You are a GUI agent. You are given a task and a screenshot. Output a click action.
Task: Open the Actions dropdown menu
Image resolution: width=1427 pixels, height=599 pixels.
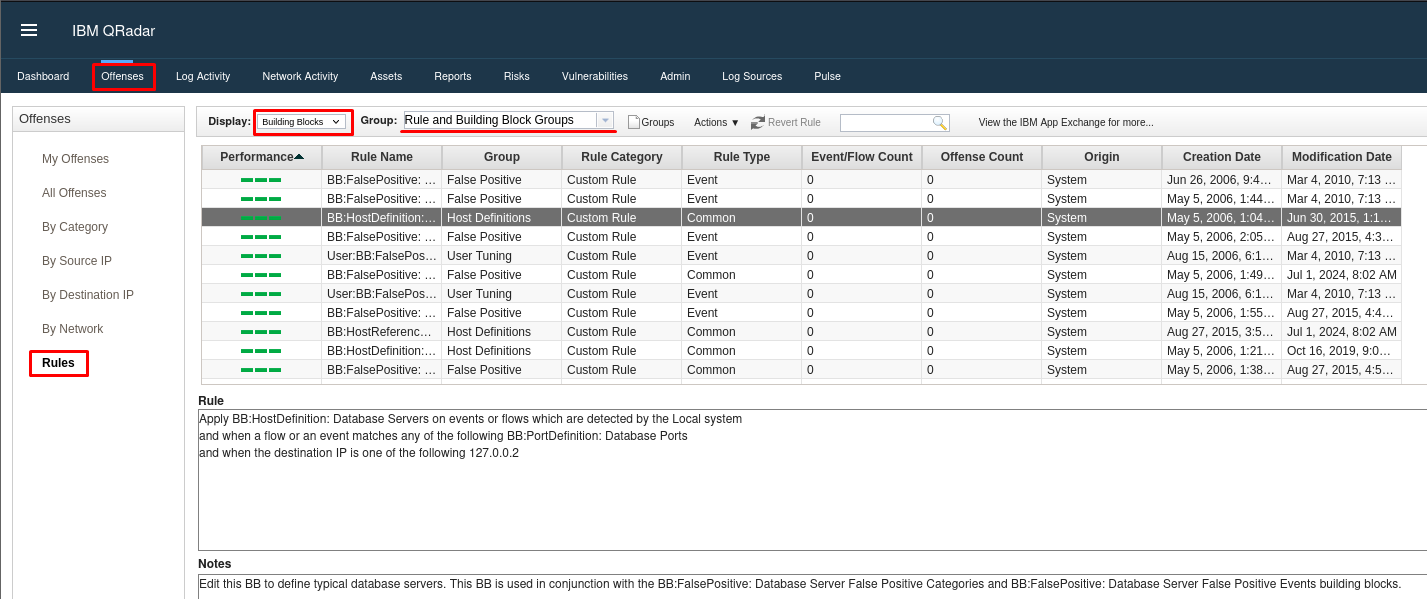click(717, 122)
